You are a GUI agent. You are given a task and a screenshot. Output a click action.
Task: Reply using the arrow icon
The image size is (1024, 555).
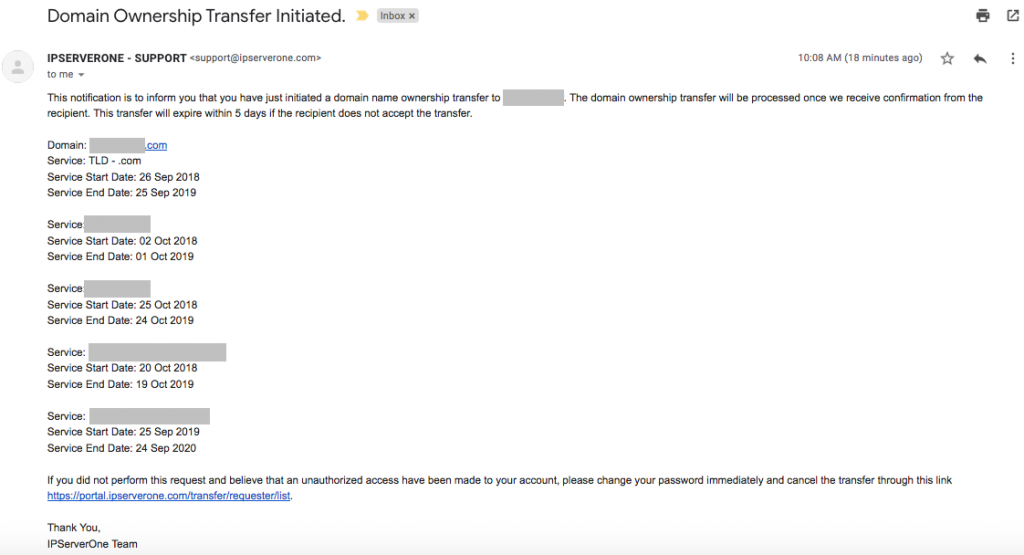pos(980,59)
